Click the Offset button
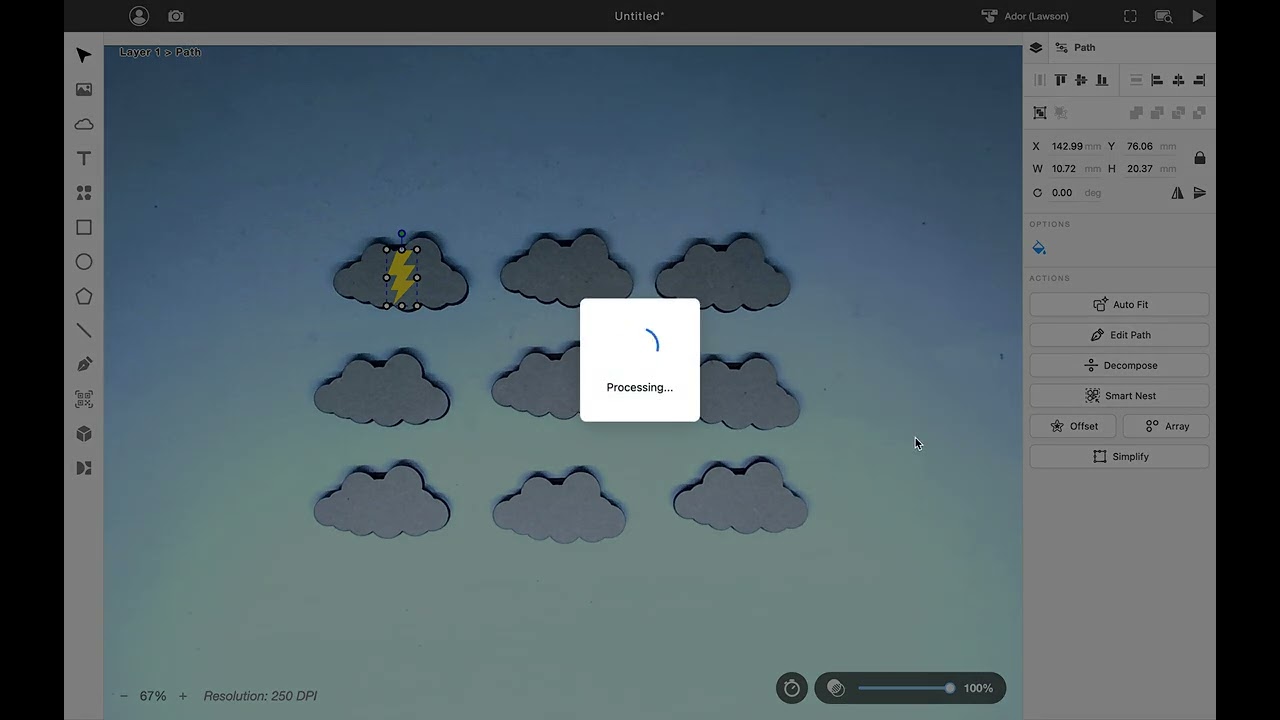1280x720 pixels. 1073,426
